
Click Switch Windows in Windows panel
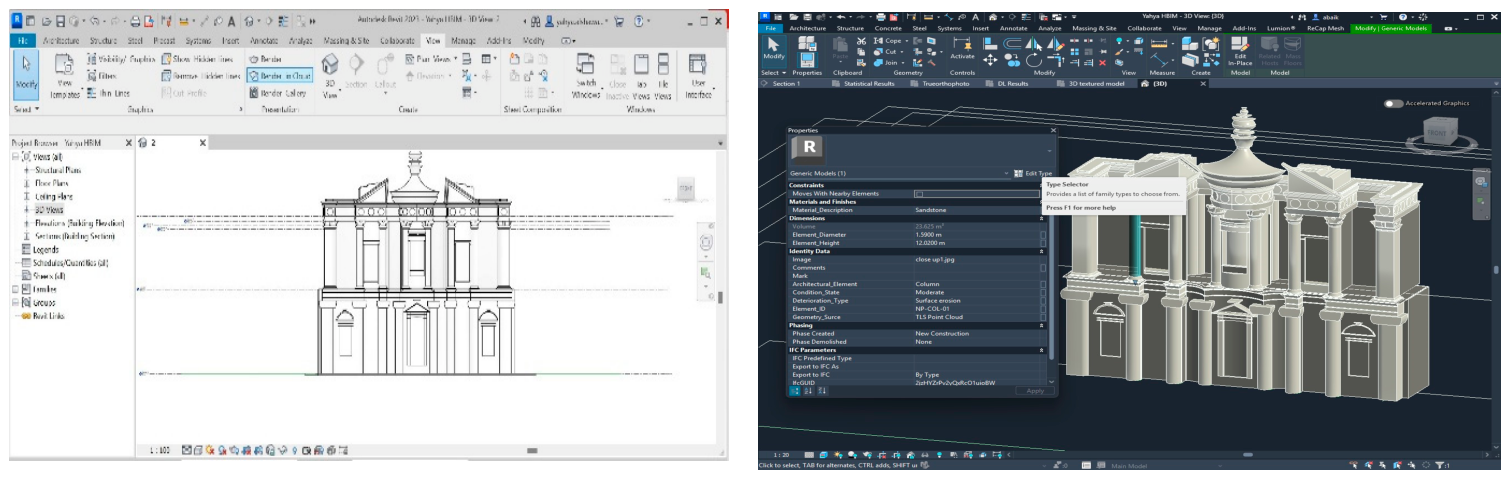[x=586, y=74]
